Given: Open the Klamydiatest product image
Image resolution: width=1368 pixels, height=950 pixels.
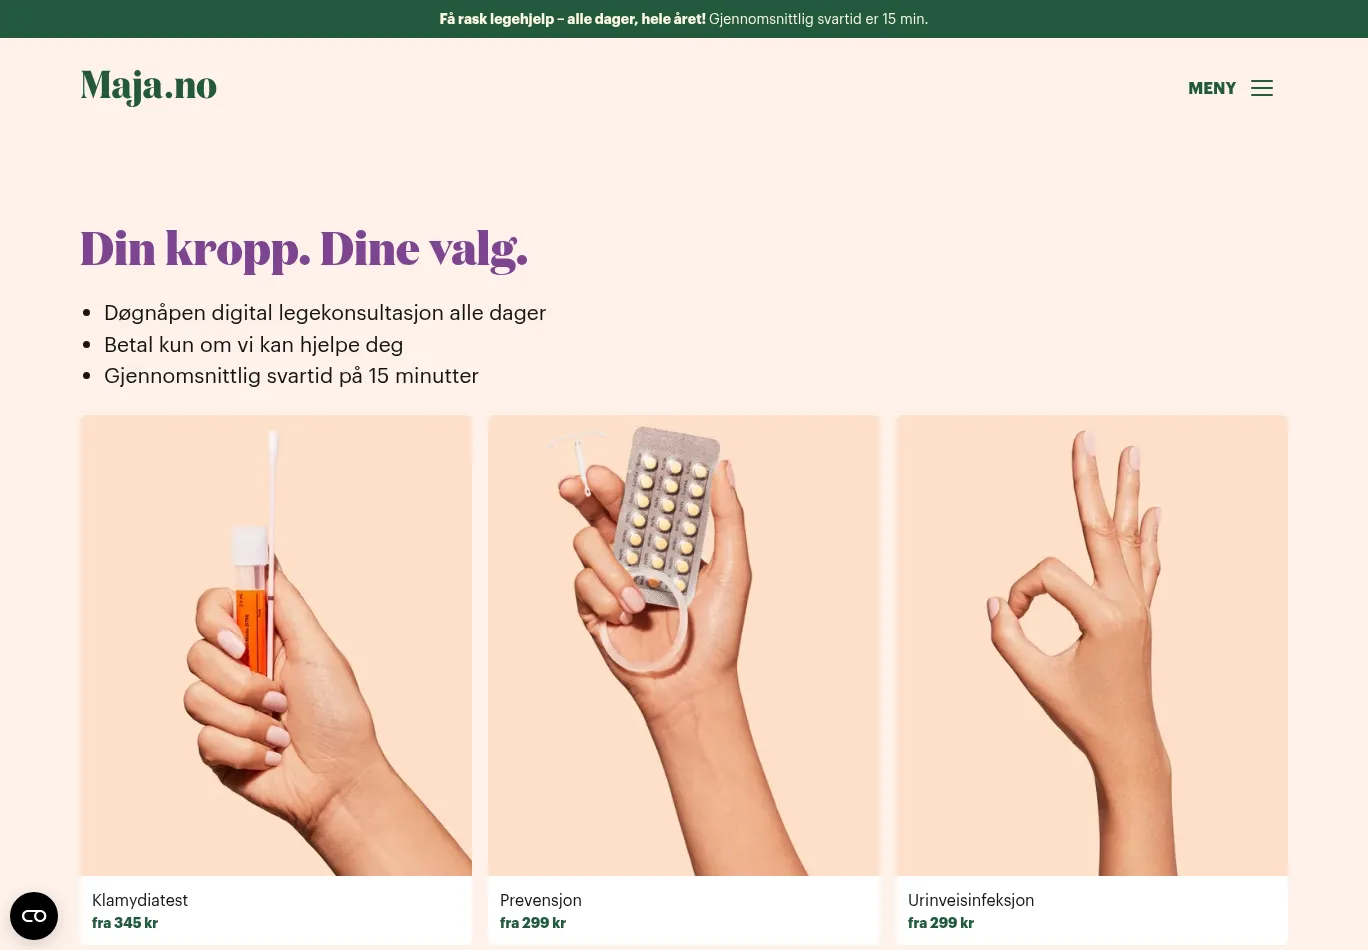Looking at the screenshot, I should 276,646.
